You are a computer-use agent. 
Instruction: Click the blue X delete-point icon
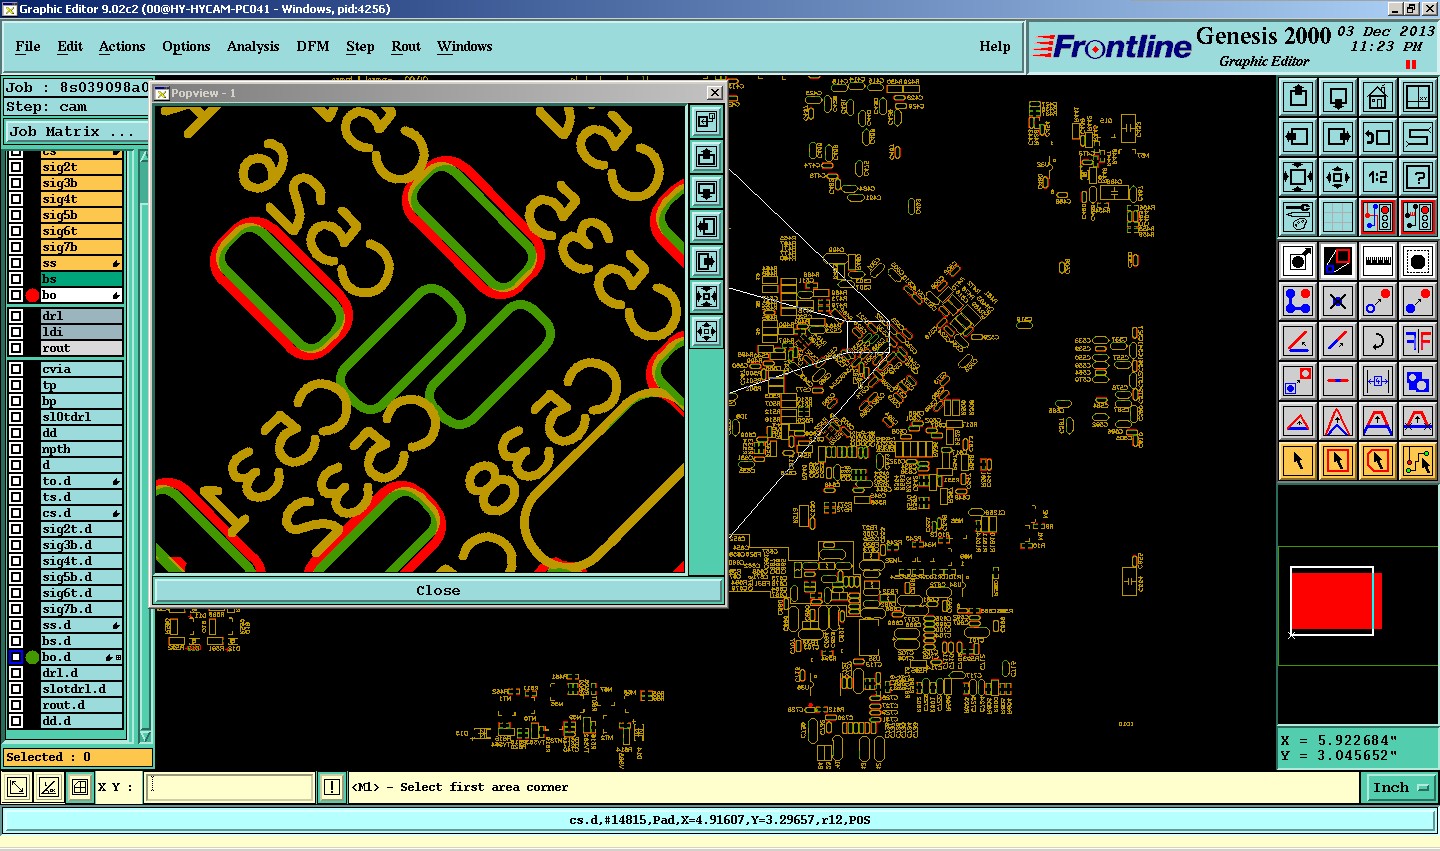(1338, 301)
